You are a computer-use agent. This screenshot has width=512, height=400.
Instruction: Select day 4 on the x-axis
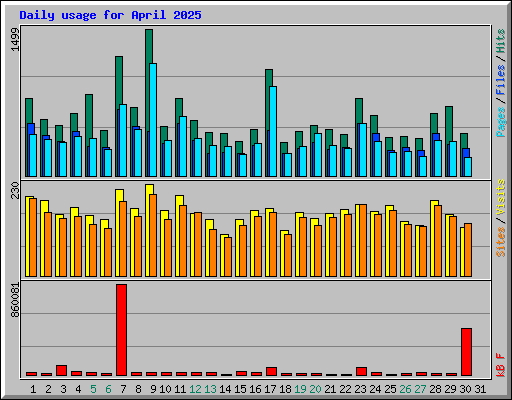coord(78,389)
